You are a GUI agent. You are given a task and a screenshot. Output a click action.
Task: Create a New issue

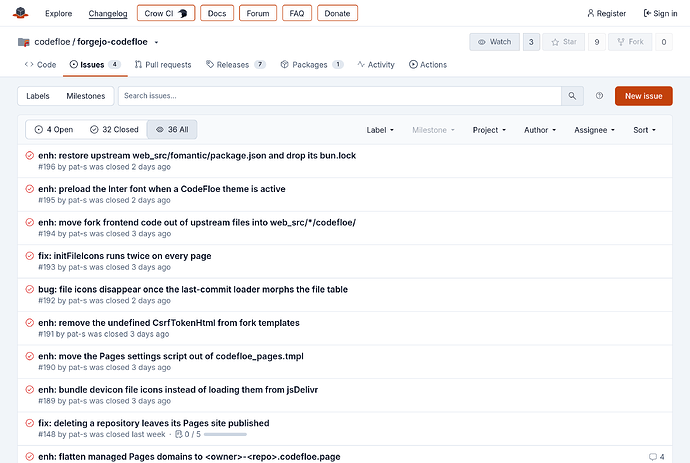coord(643,96)
